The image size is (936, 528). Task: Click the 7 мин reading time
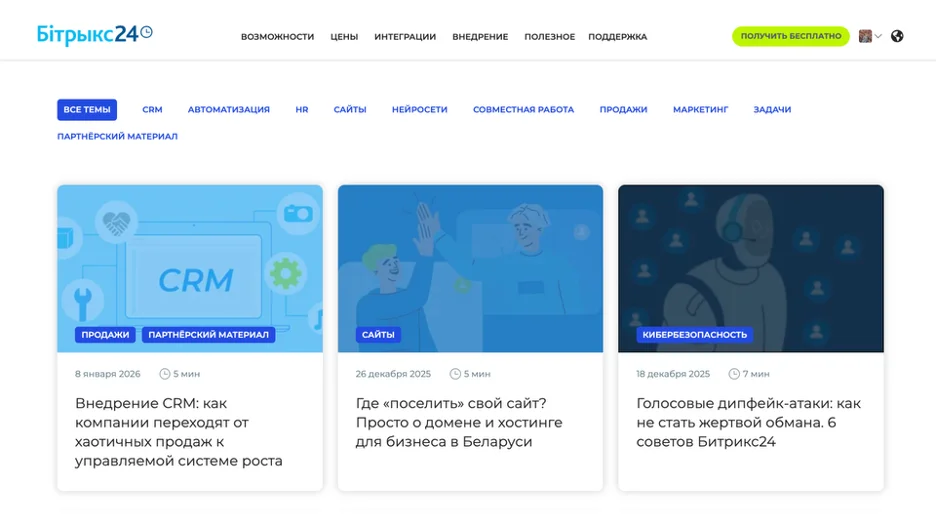point(756,374)
